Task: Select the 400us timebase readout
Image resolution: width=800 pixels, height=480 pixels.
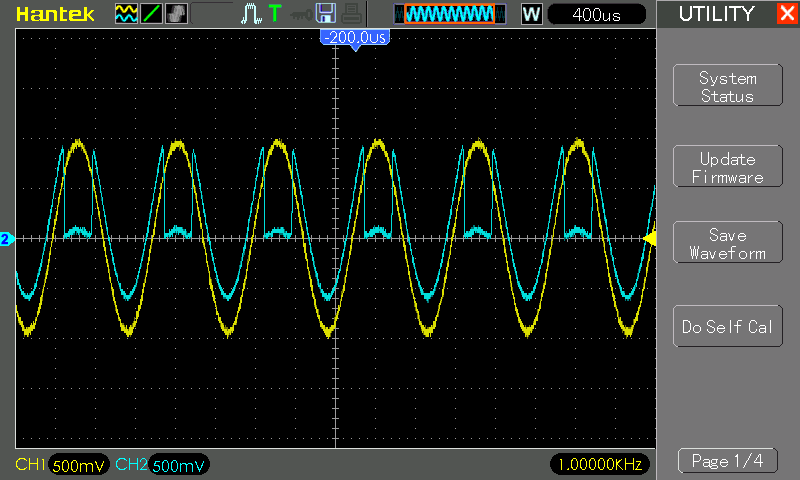Action: coord(596,14)
